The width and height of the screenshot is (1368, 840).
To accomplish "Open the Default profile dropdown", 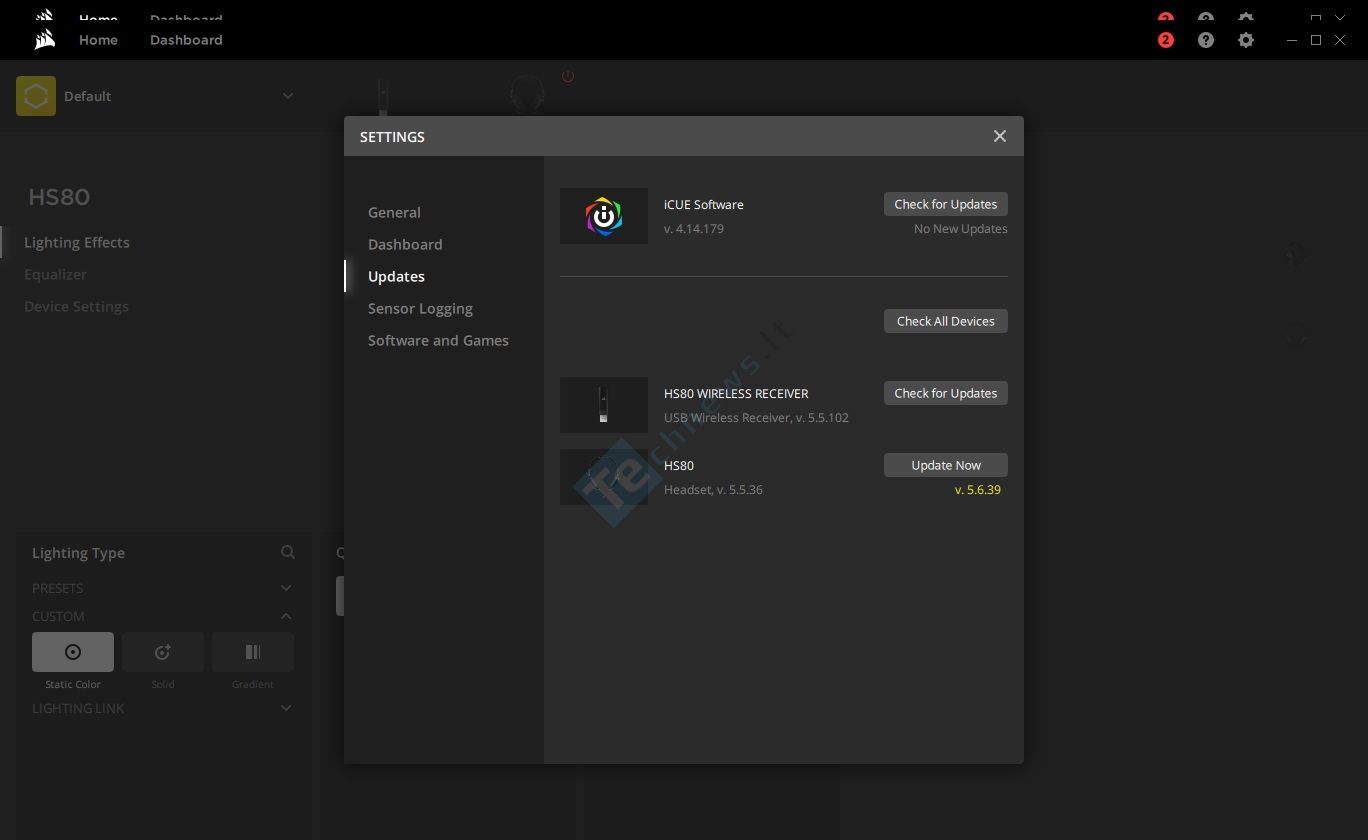I will [x=288, y=96].
